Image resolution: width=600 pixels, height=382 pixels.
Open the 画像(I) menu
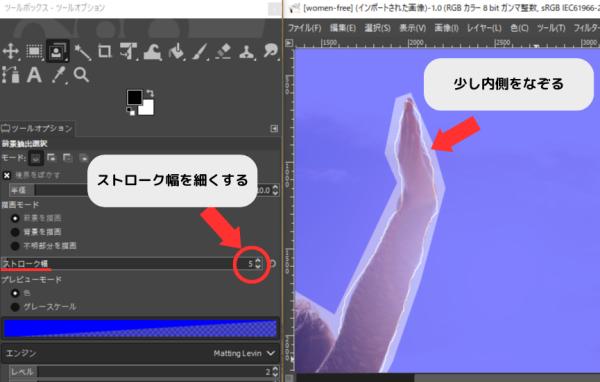coord(446,28)
